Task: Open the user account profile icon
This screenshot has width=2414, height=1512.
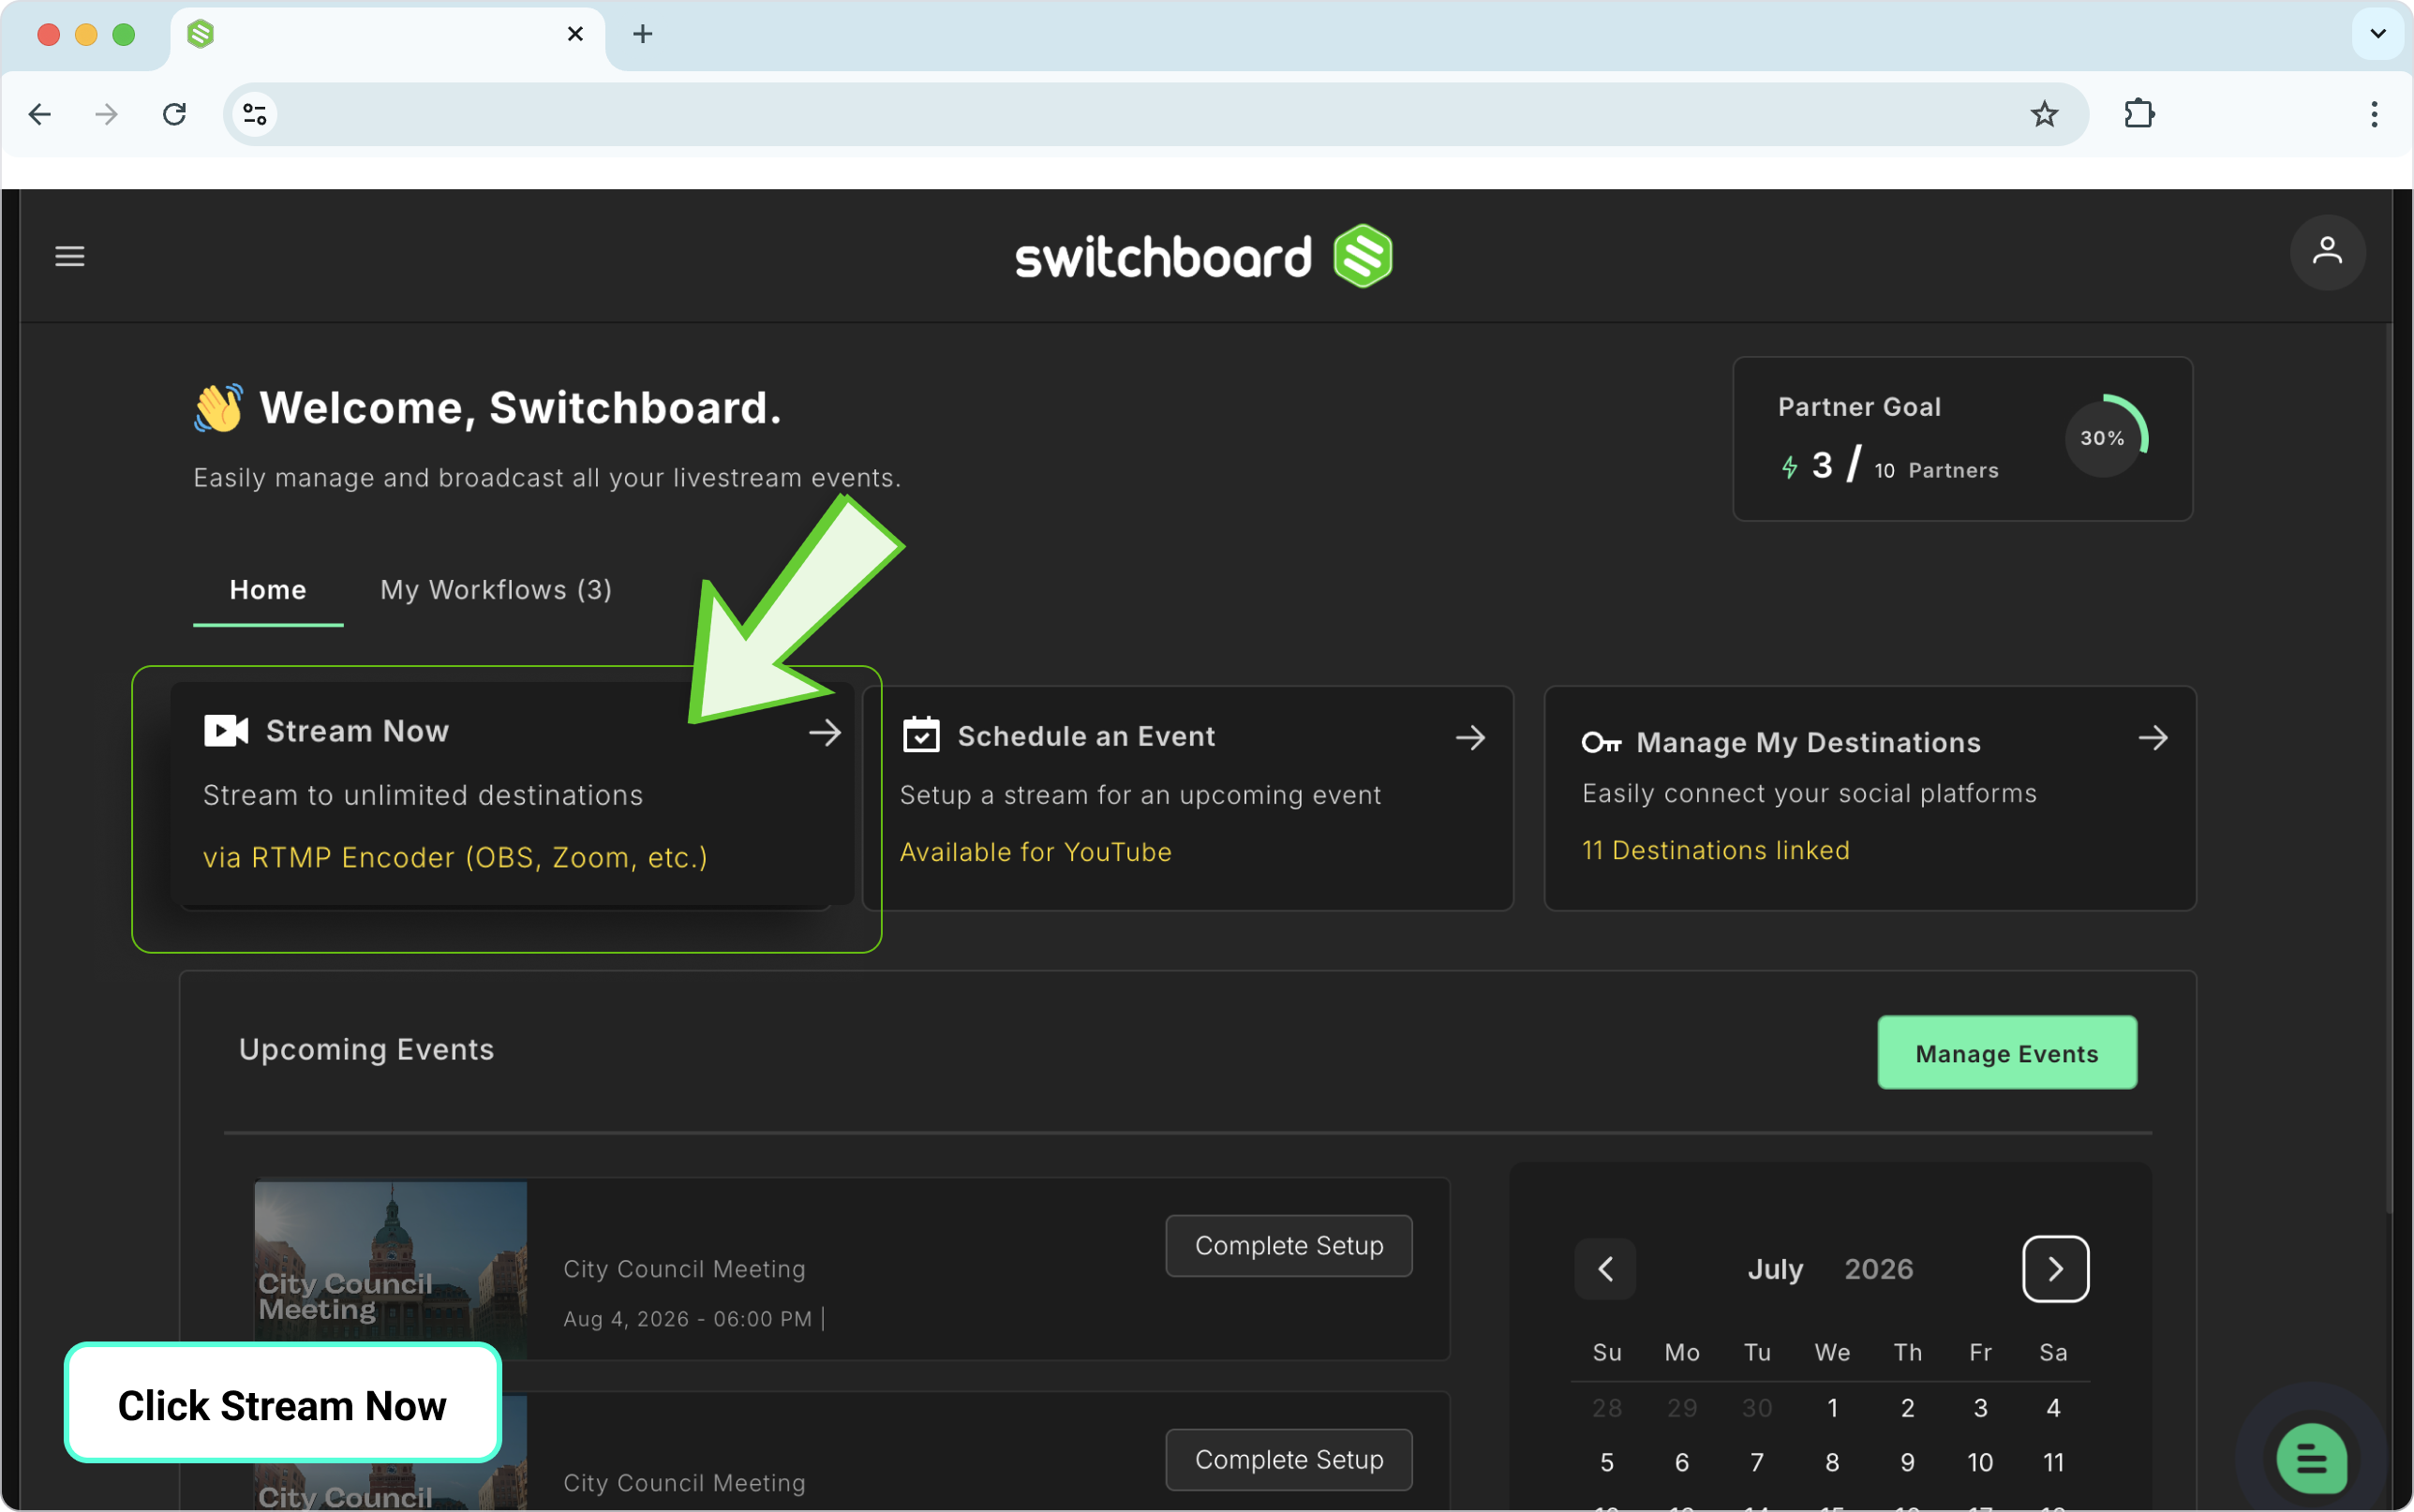Action: pyautogui.click(x=2327, y=252)
